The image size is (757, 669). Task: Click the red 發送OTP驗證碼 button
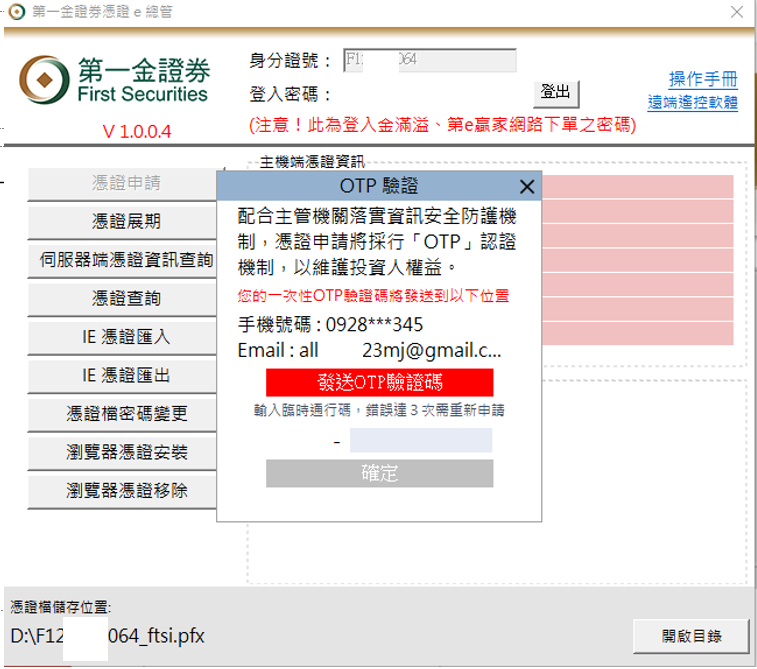pyautogui.click(x=379, y=383)
